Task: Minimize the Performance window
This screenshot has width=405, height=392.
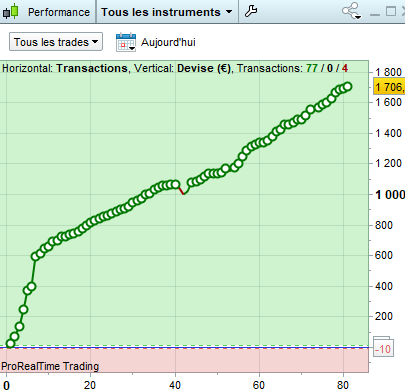Action: [375, 14]
